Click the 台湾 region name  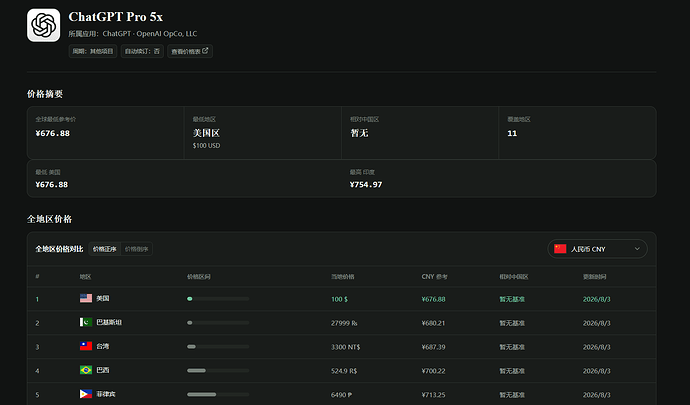coord(103,346)
